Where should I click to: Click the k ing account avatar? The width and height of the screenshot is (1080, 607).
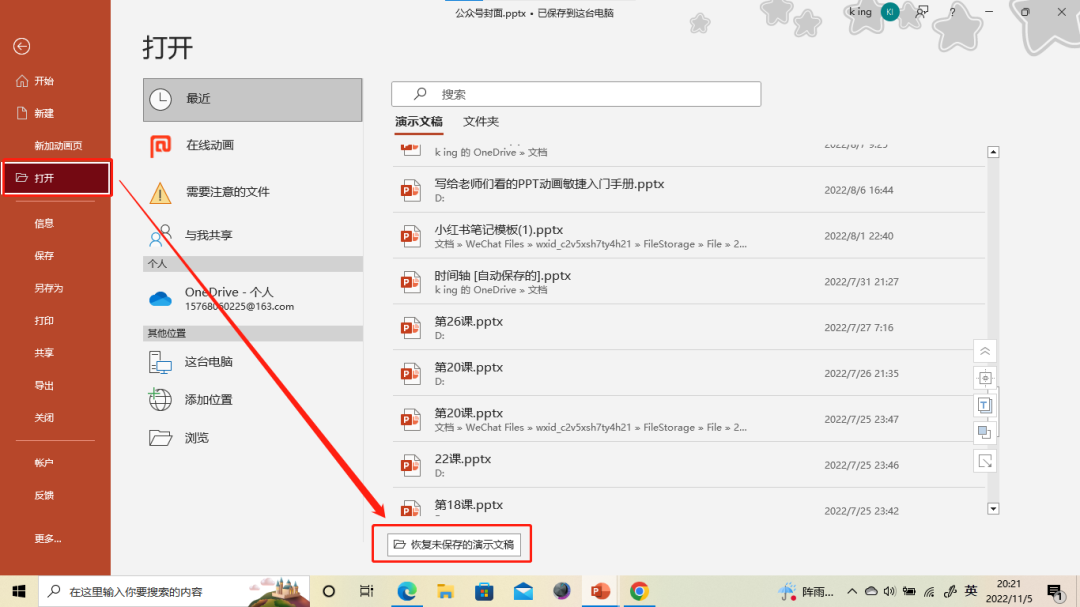(x=890, y=12)
